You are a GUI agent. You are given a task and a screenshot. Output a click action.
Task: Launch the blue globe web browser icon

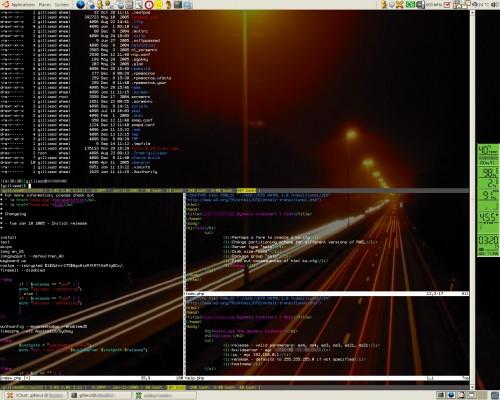(x=80, y=5)
